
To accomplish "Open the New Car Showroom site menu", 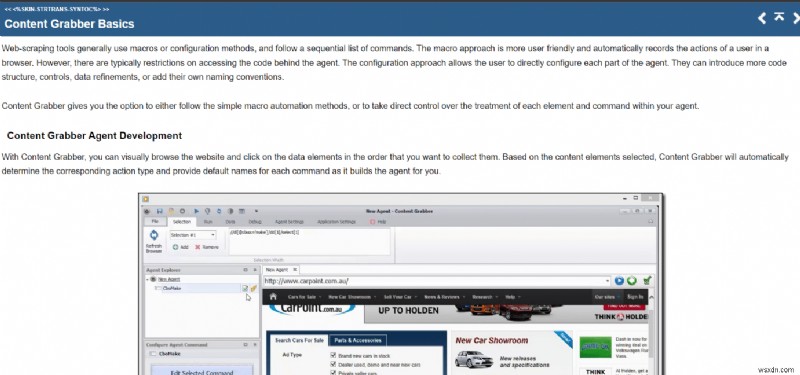I will coord(352,296).
